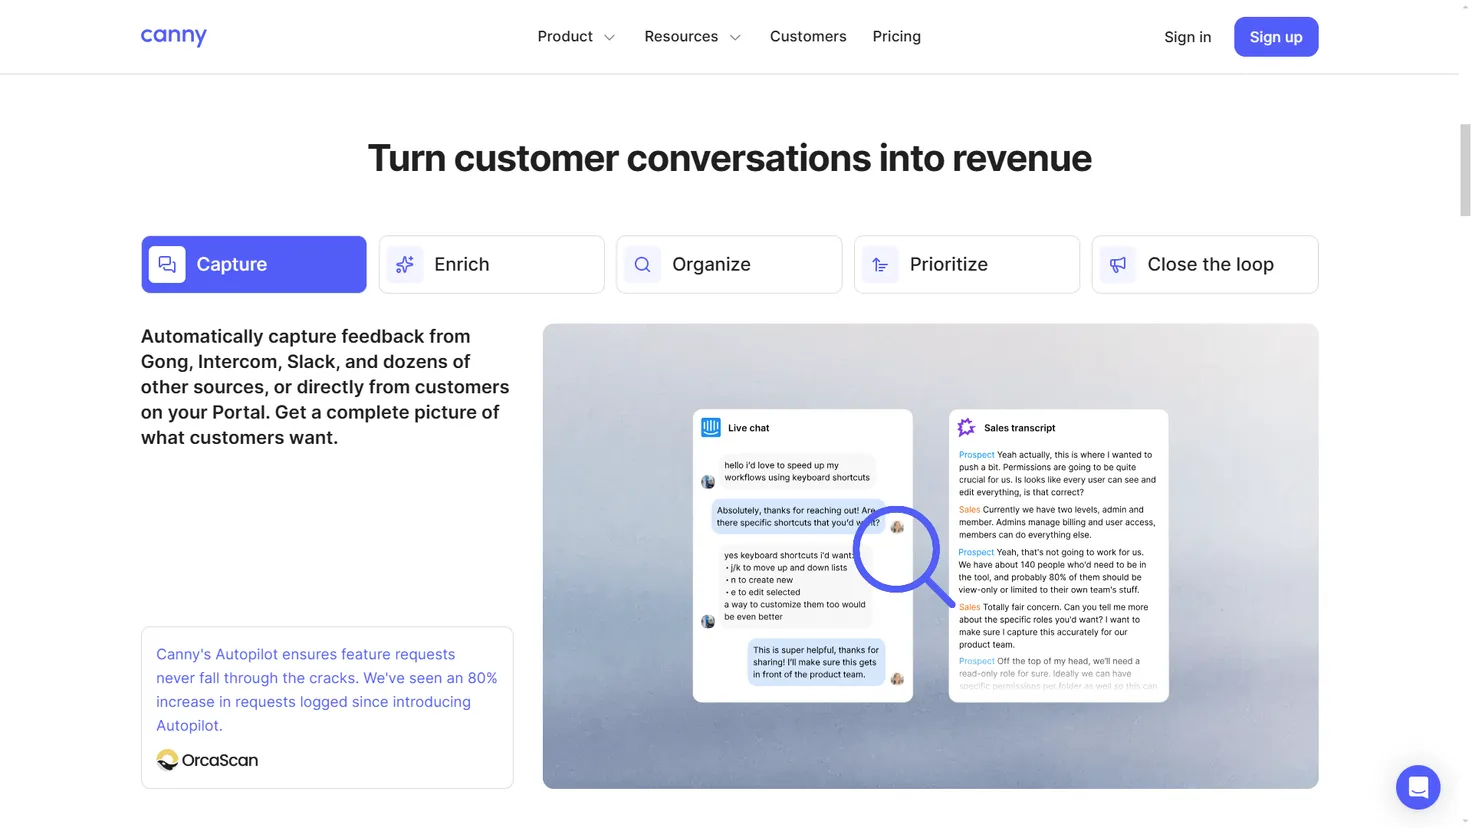Click the Close the loop megaphone icon
The width and height of the screenshot is (1472, 828).
[1118, 264]
